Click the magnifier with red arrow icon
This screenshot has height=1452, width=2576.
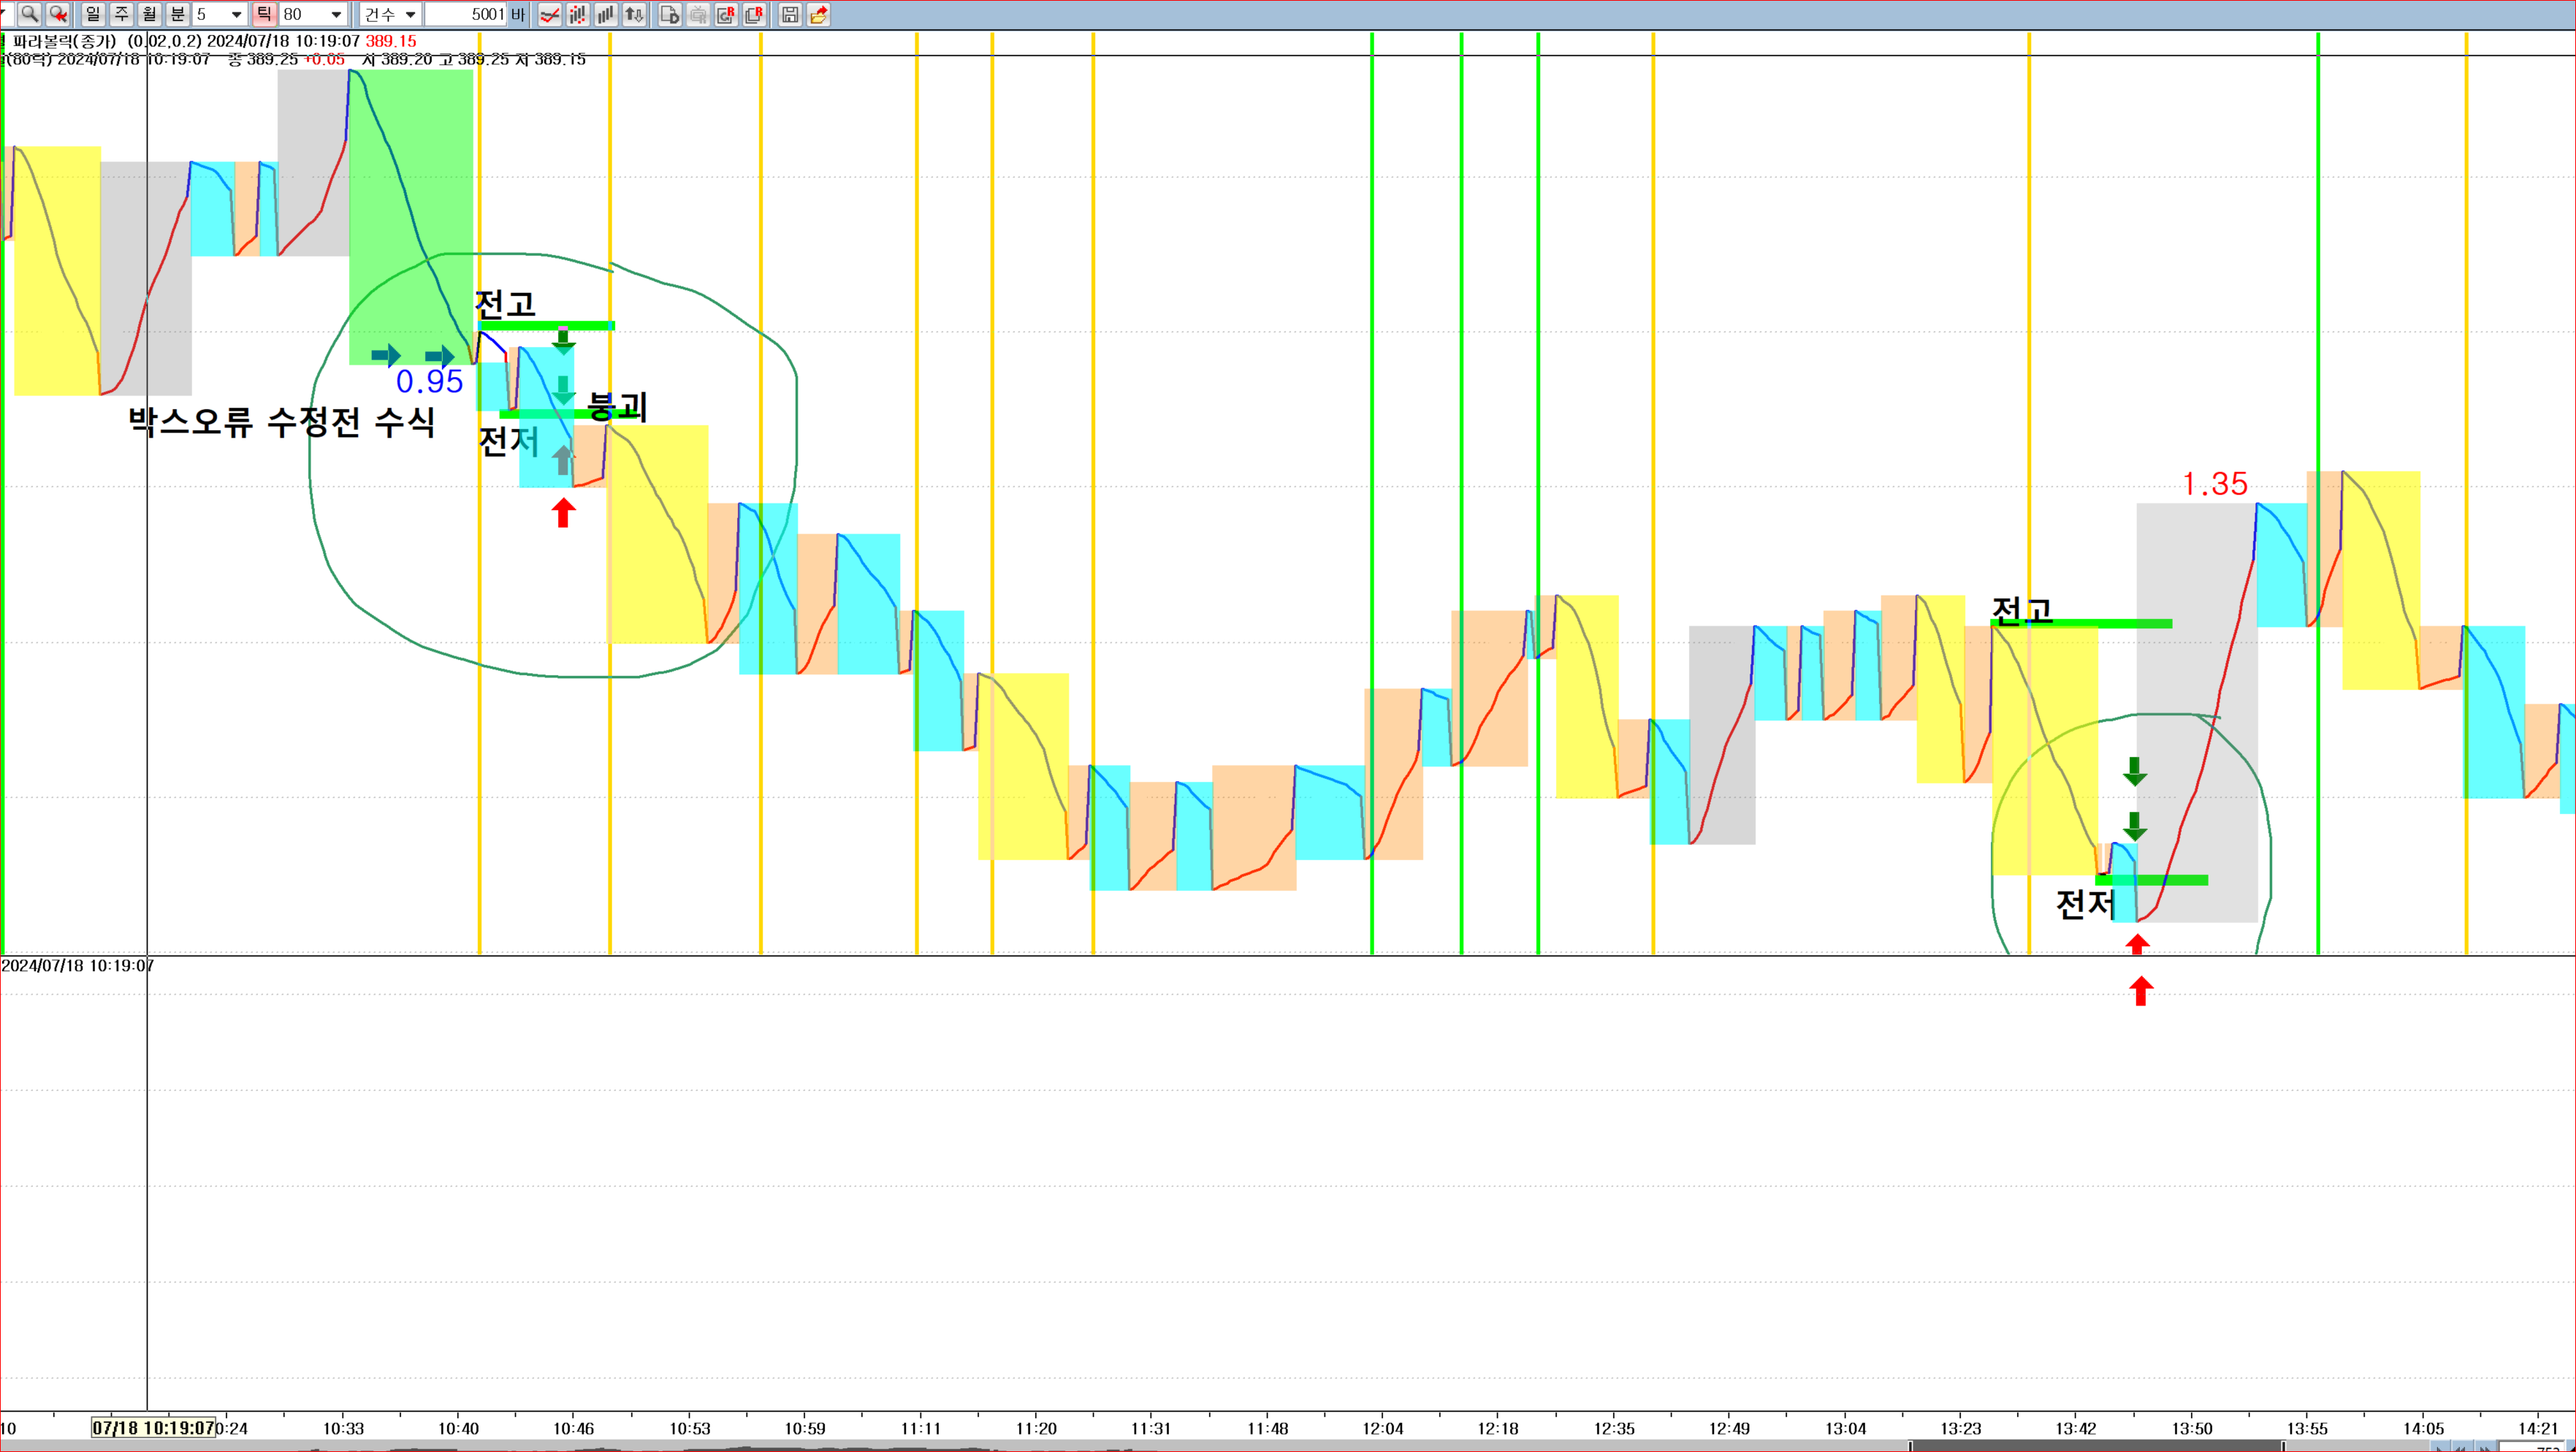(58, 14)
